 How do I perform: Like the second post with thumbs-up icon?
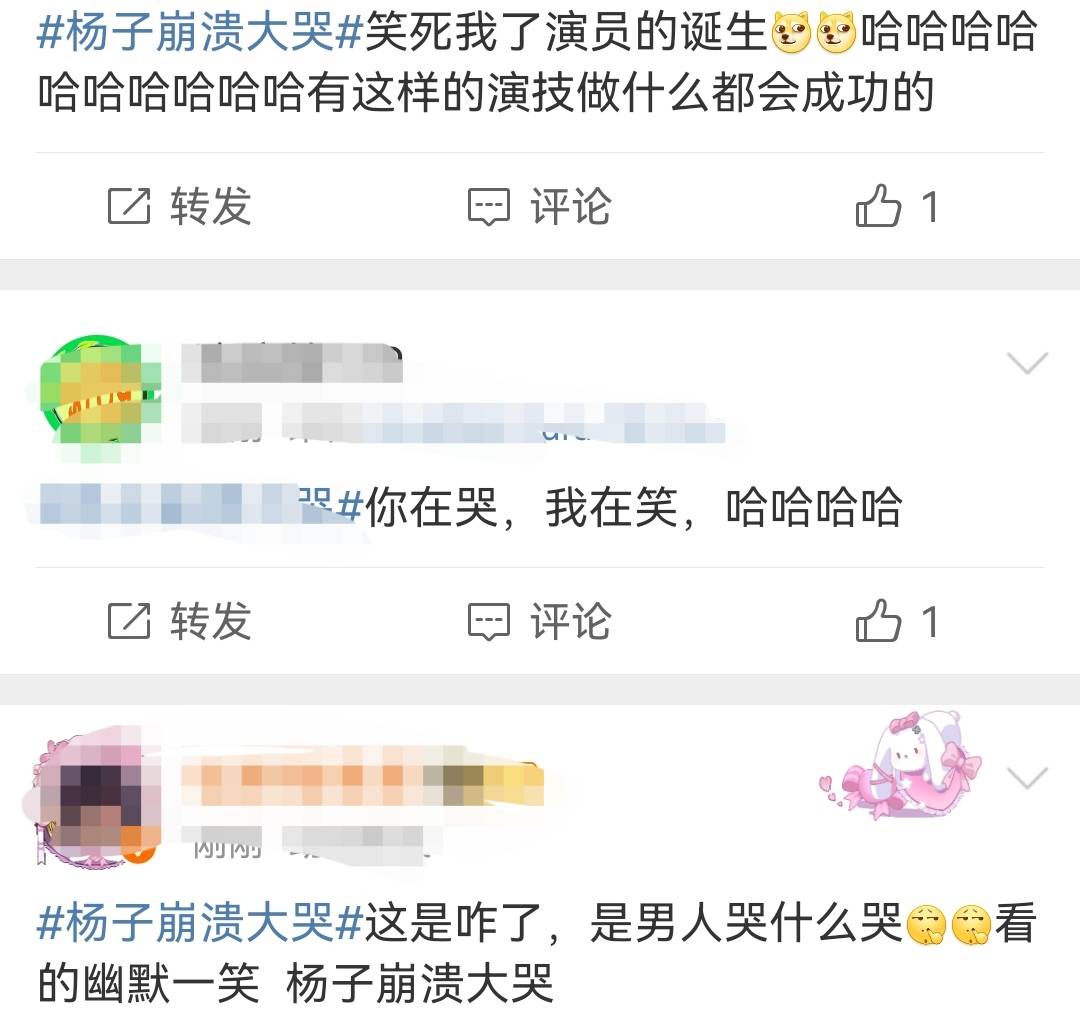878,620
